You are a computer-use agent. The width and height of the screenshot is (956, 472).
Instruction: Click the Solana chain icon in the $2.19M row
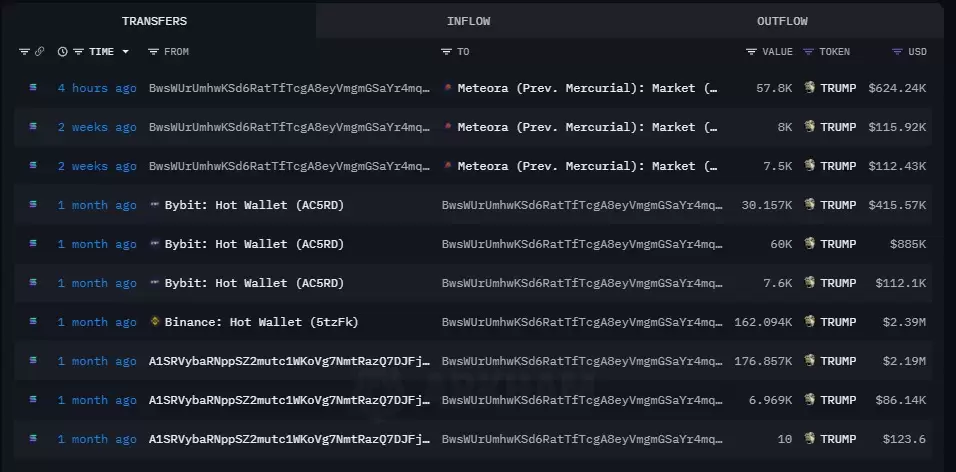point(33,360)
